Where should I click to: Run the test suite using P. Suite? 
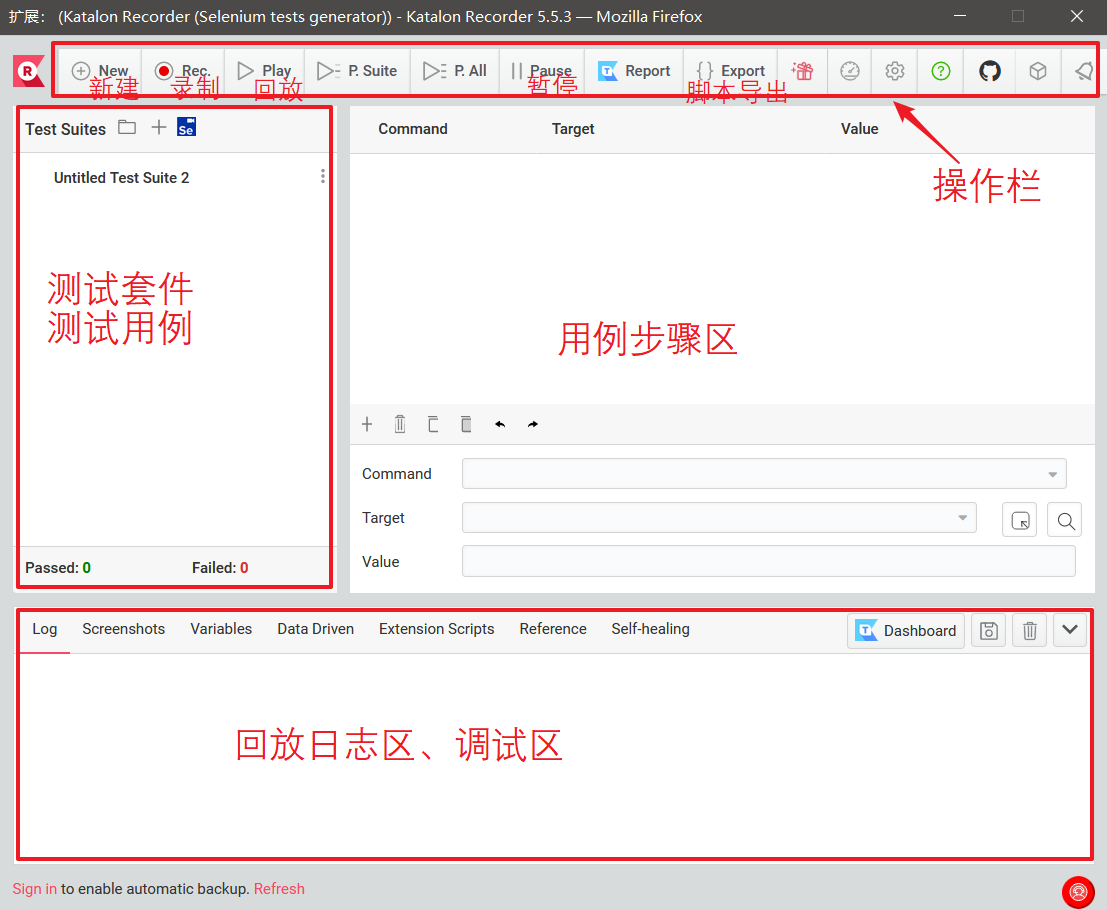tap(357, 71)
